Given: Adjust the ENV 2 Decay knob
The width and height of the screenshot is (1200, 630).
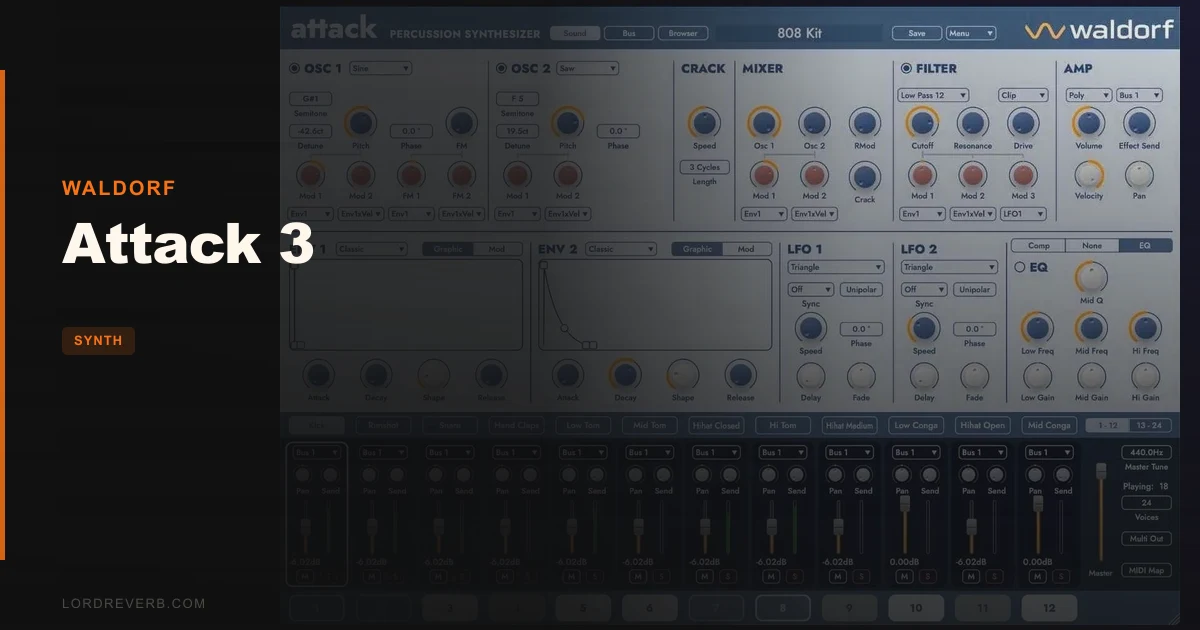Looking at the screenshot, I should (625, 375).
